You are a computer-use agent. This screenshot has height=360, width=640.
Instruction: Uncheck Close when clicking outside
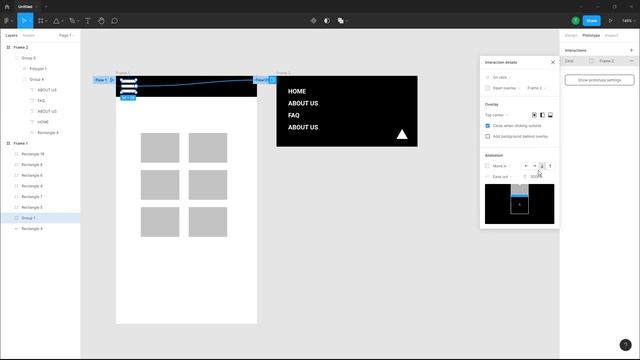(x=487, y=126)
